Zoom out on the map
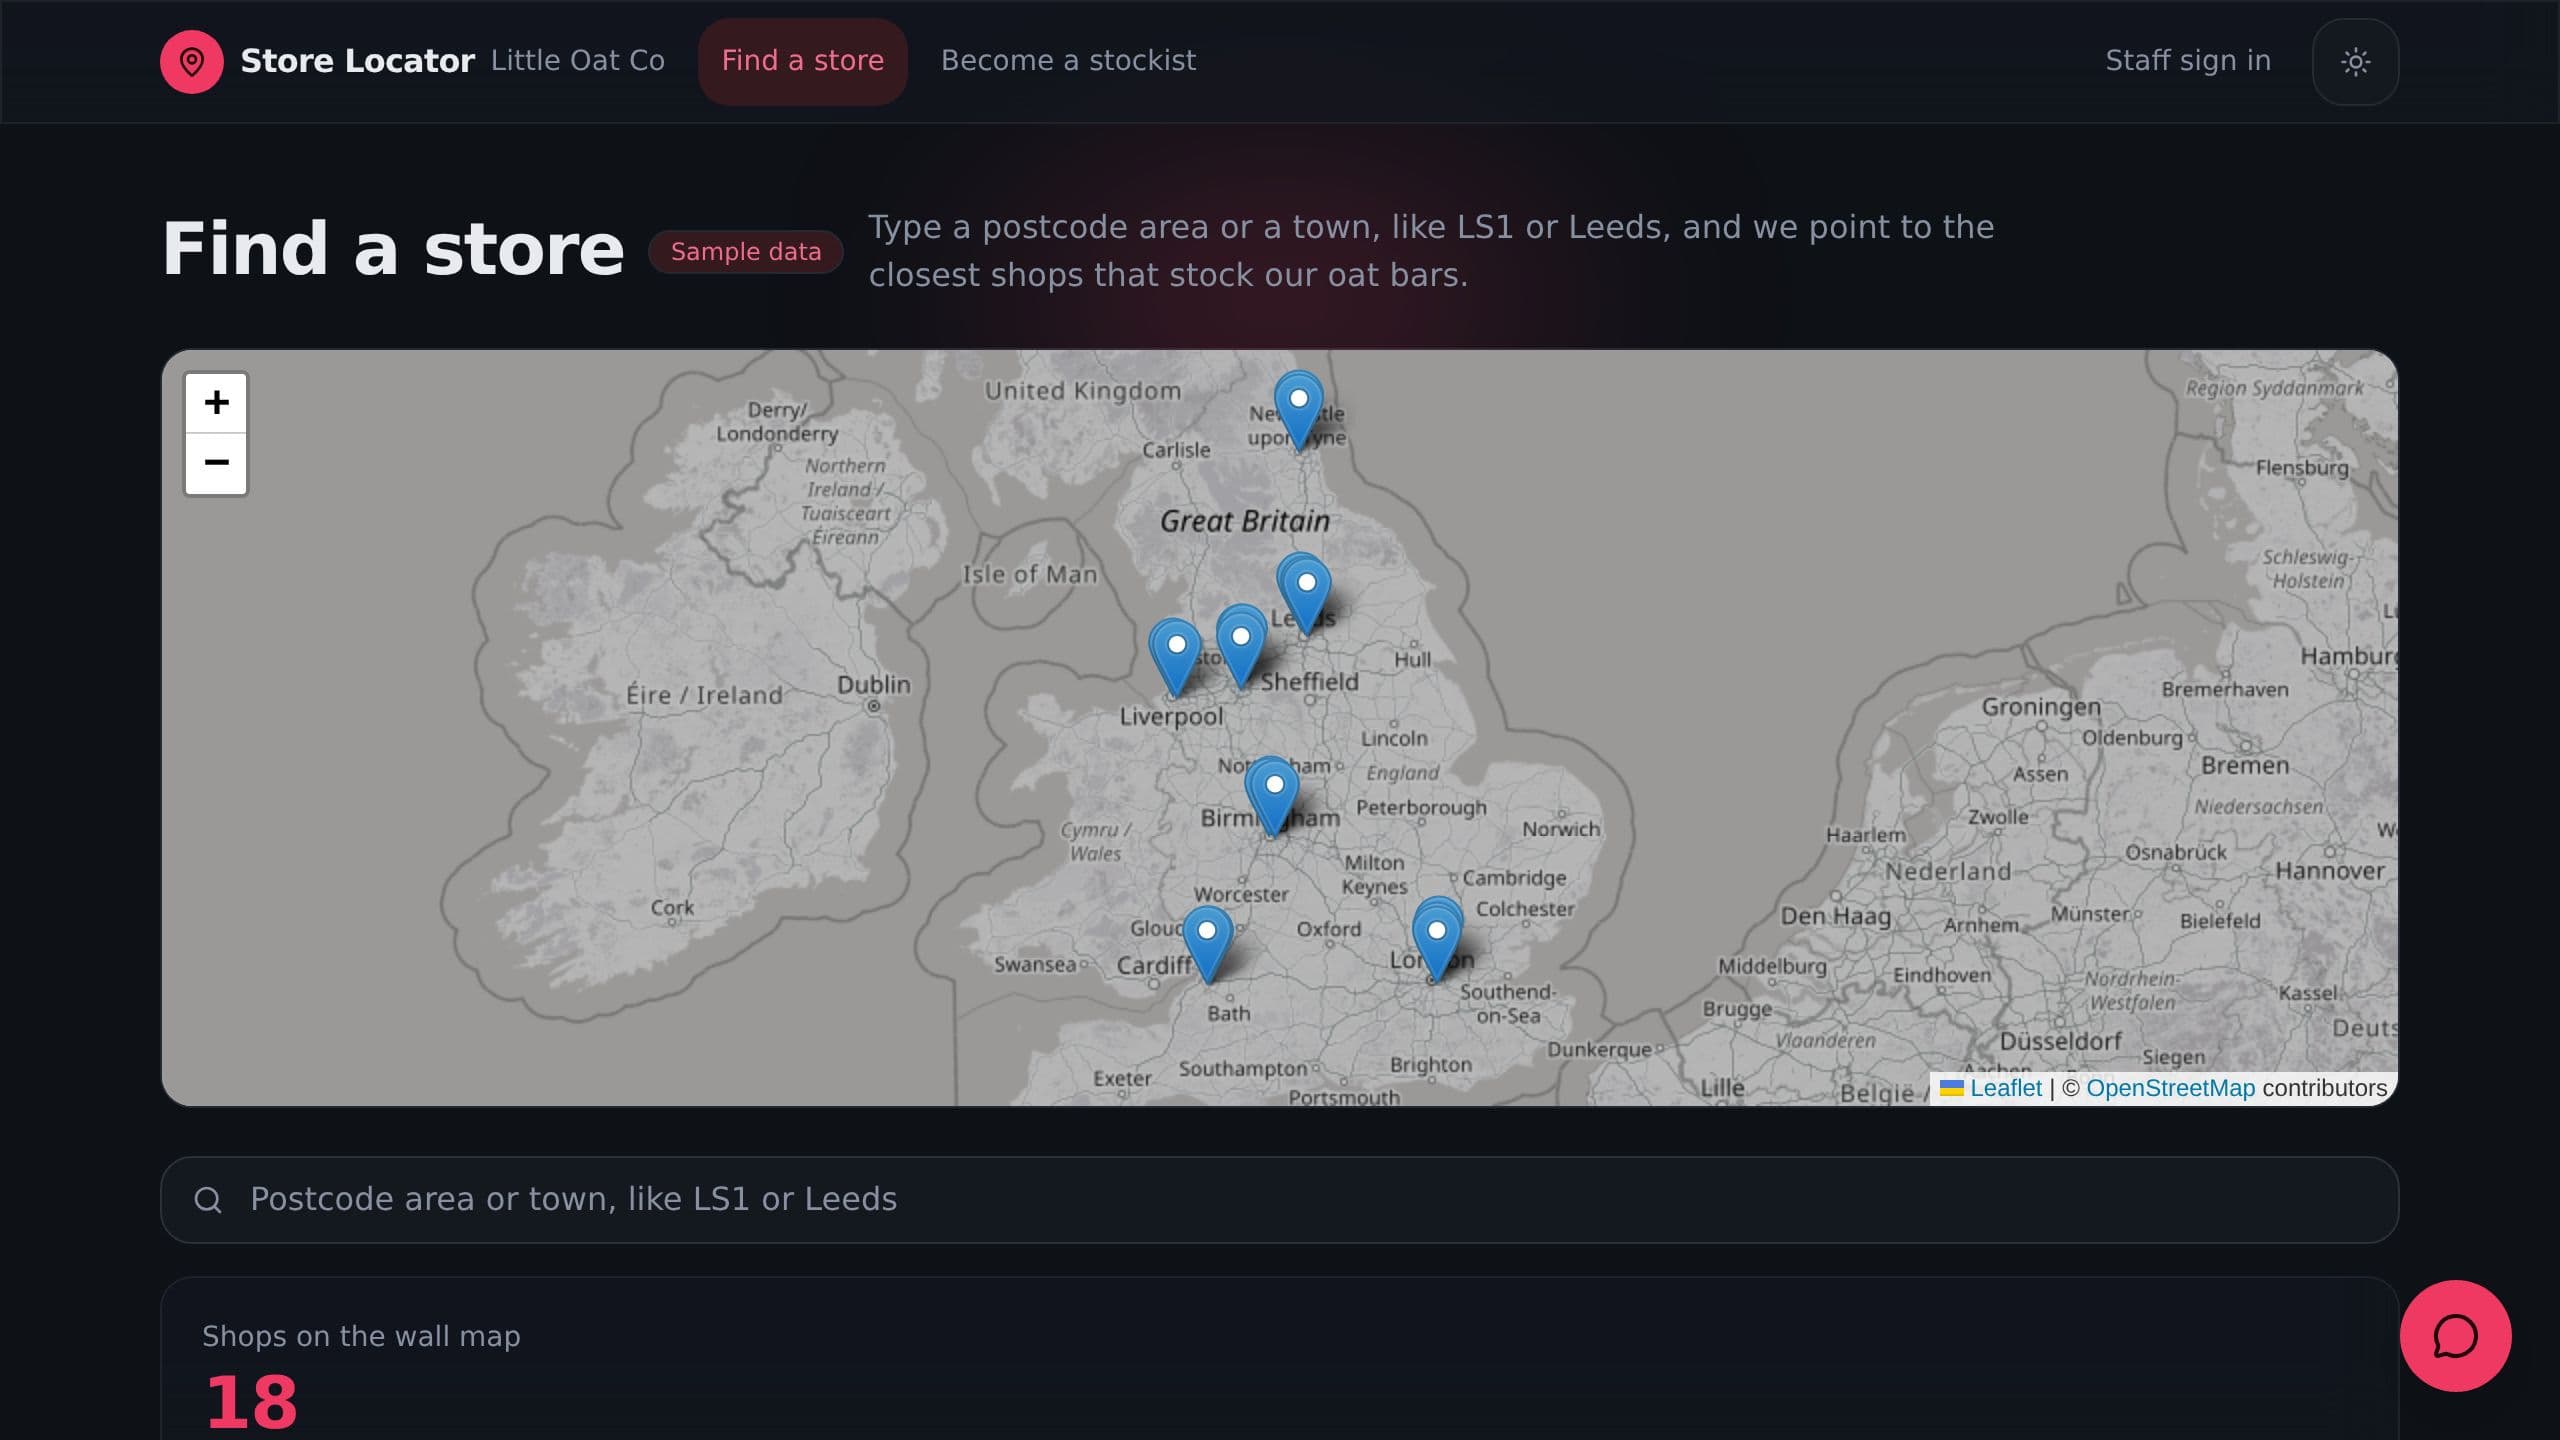Viewport: 2560px width, 1440px height. click(x=216, y=464)
